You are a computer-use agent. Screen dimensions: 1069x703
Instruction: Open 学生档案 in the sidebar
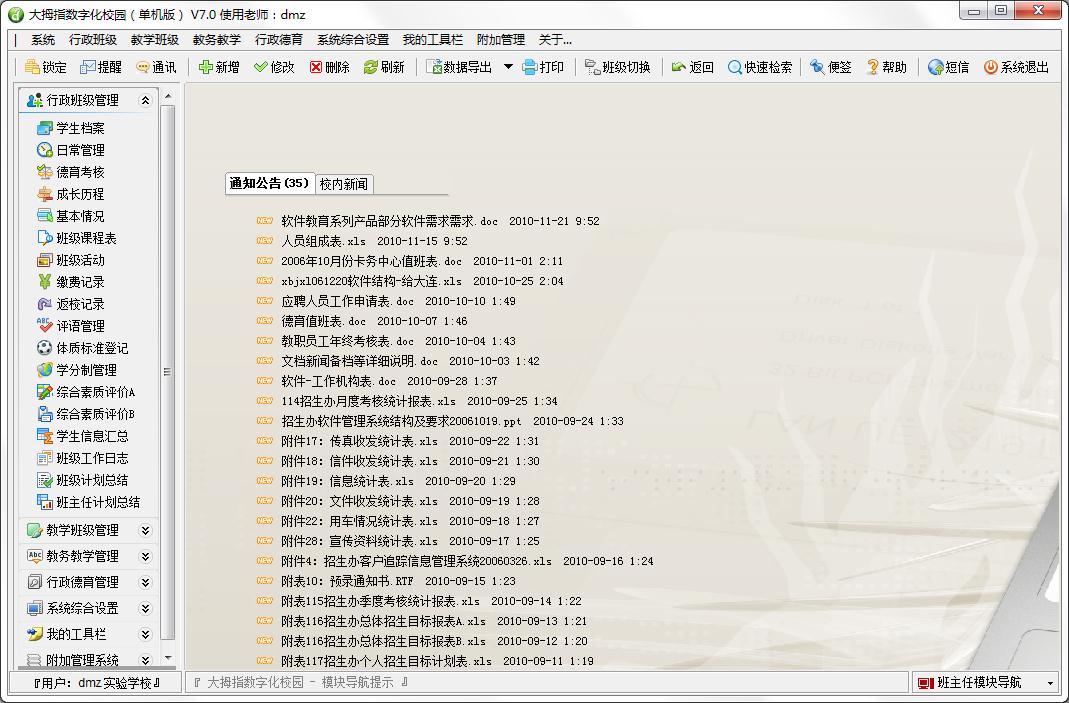tap(71, 128)
